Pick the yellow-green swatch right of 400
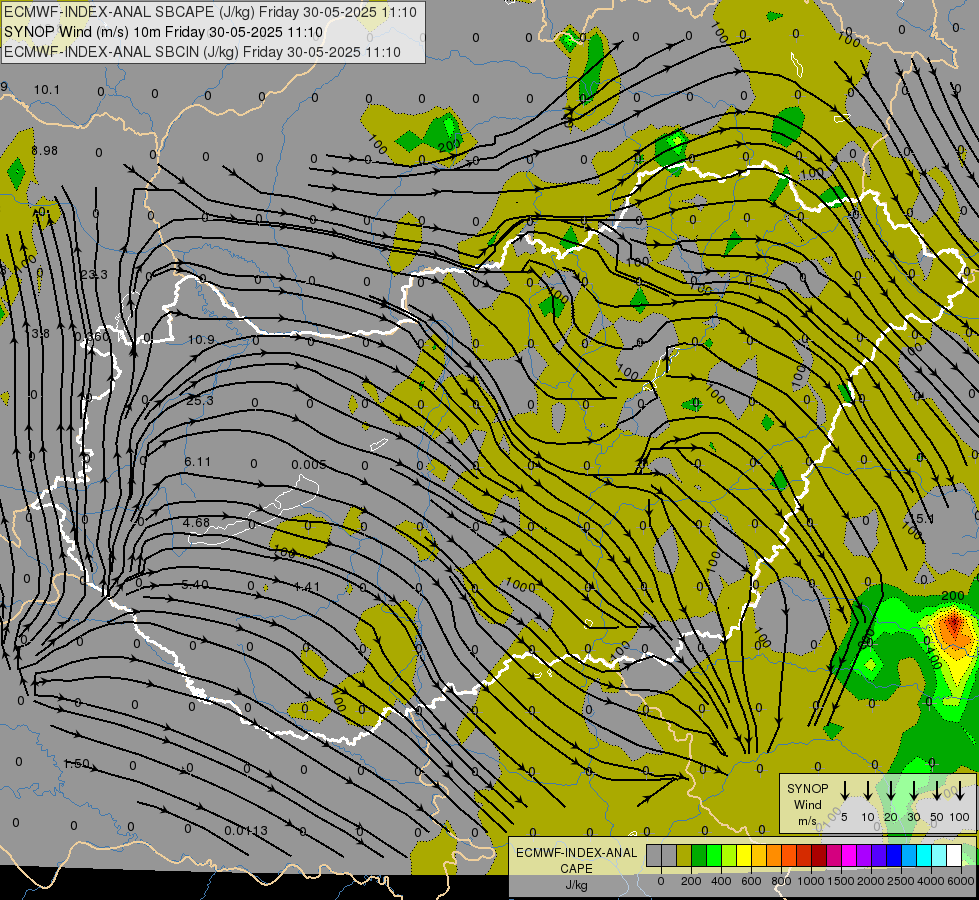The width and height of the screenshot is (979, 900). (x=729, y=855)
